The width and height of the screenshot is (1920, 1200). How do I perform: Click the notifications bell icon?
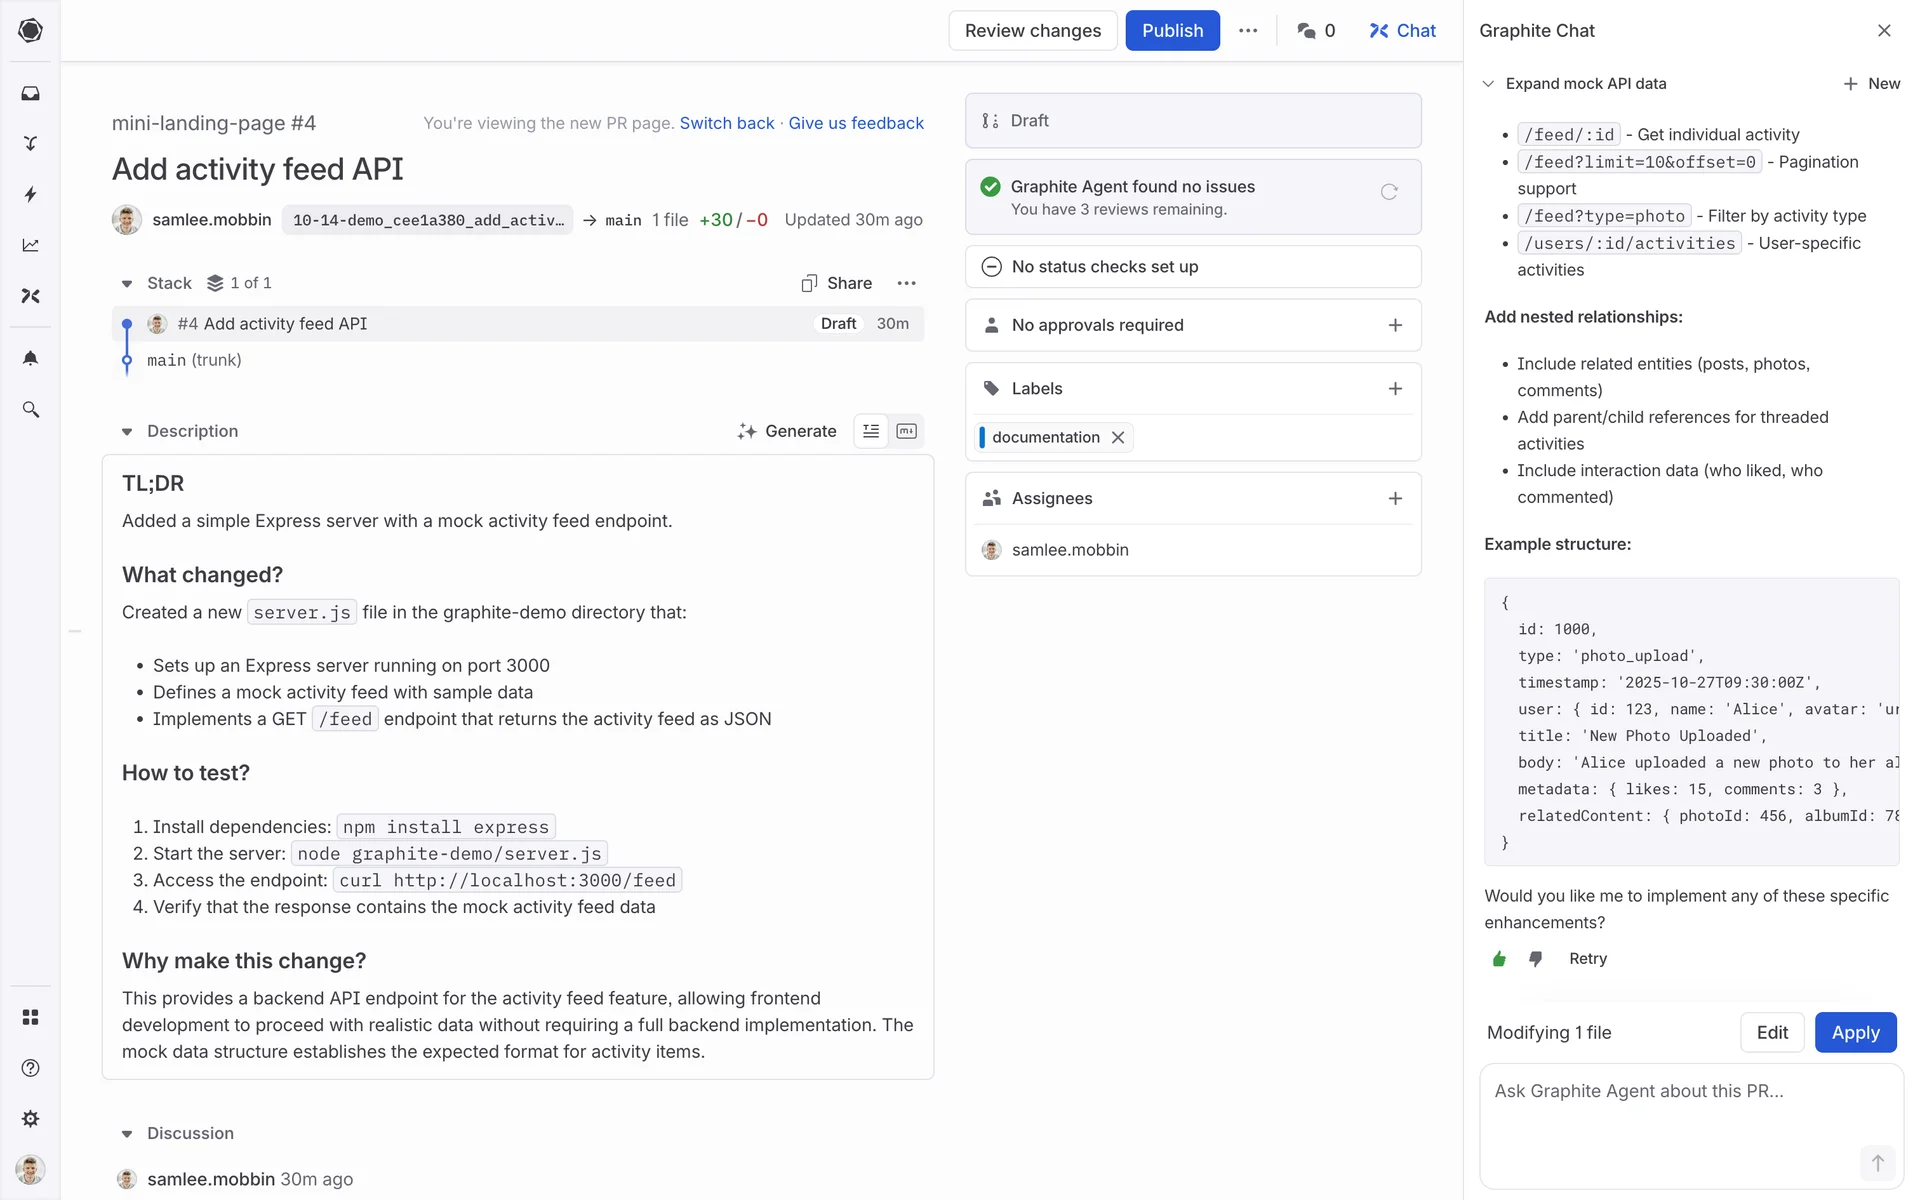(x=30, y=358)
